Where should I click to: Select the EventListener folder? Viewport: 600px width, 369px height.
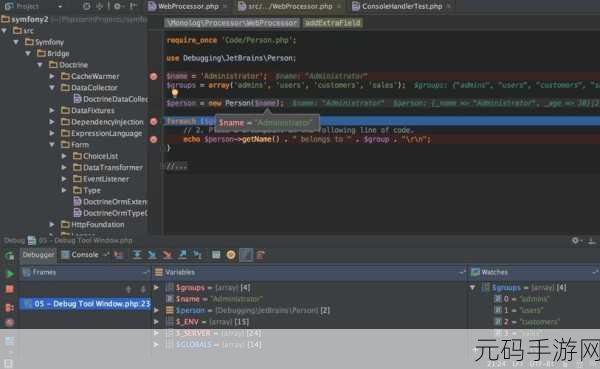coord(101,179)
